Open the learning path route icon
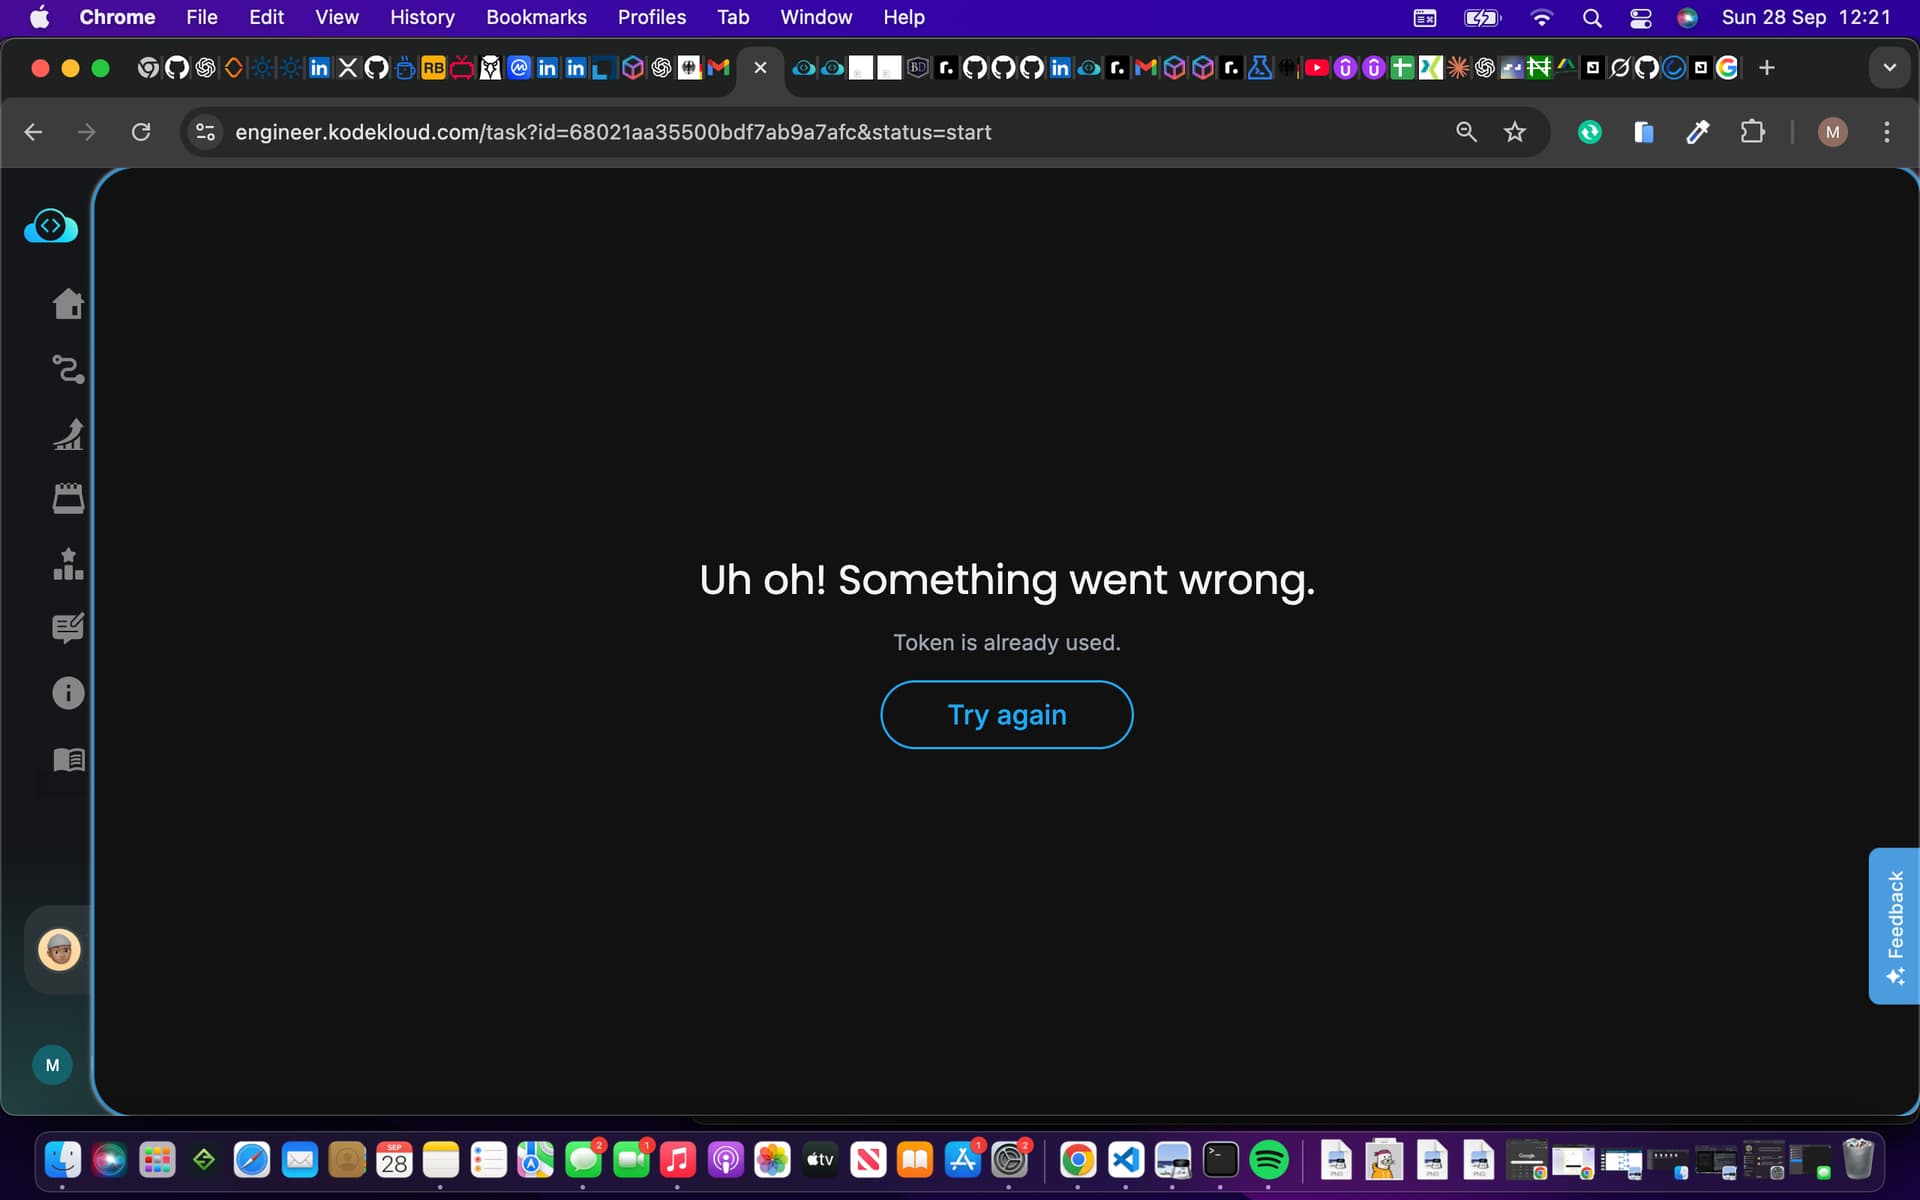 coord(68,369)
